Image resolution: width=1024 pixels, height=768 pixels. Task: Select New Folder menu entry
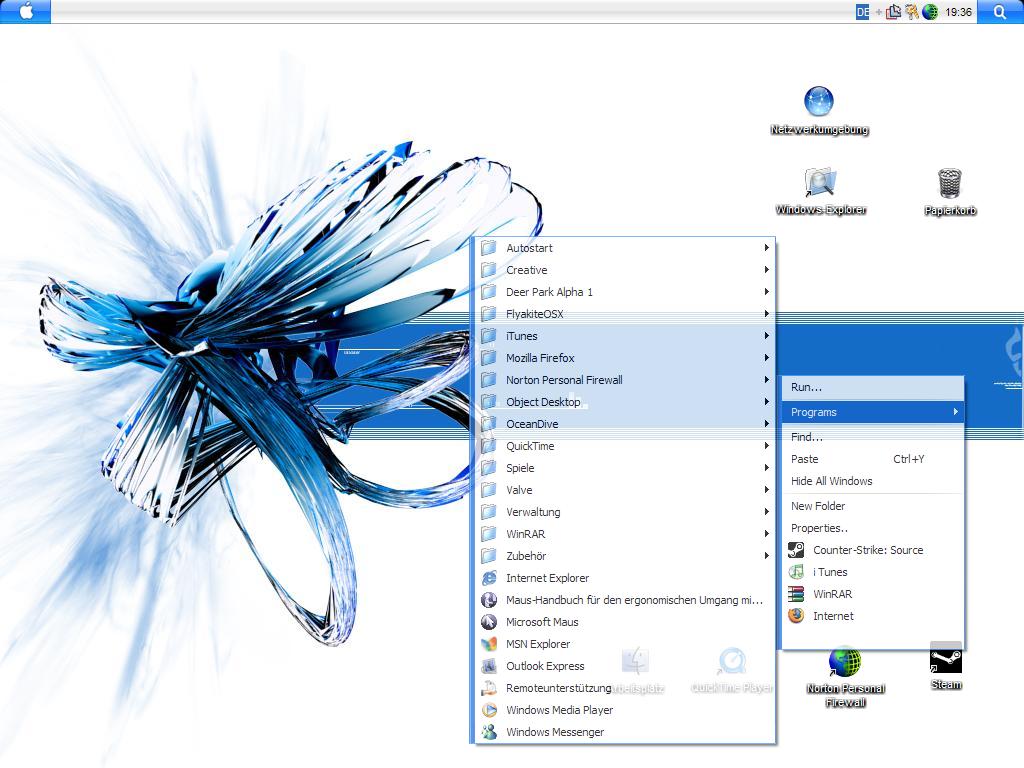coord(872,506)
